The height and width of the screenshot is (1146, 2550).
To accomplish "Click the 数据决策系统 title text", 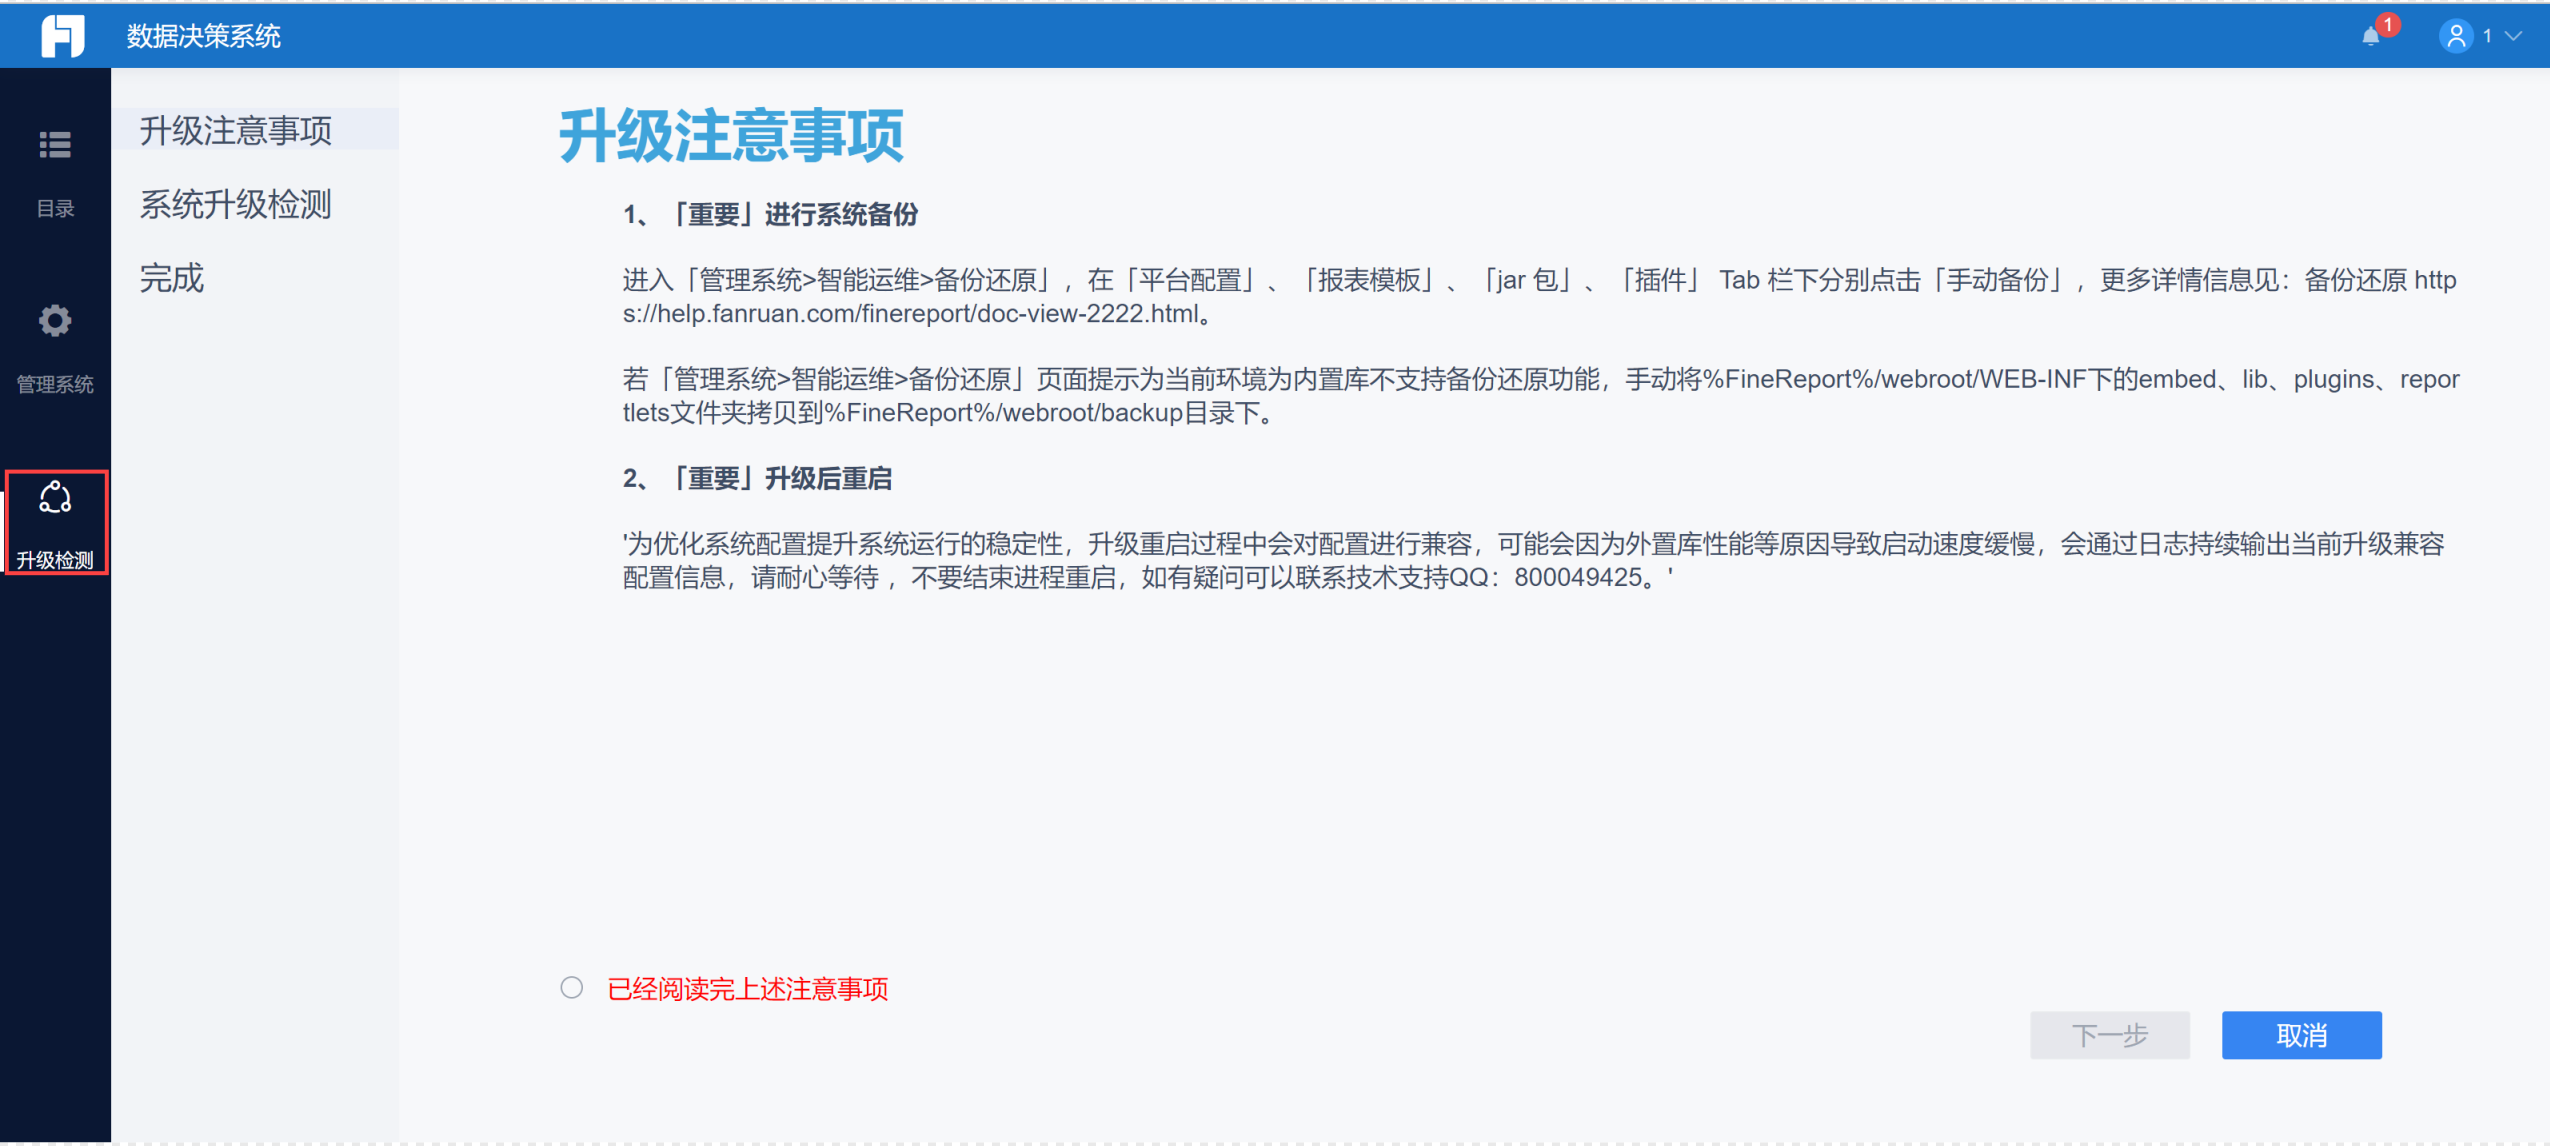I will (203, 37).
